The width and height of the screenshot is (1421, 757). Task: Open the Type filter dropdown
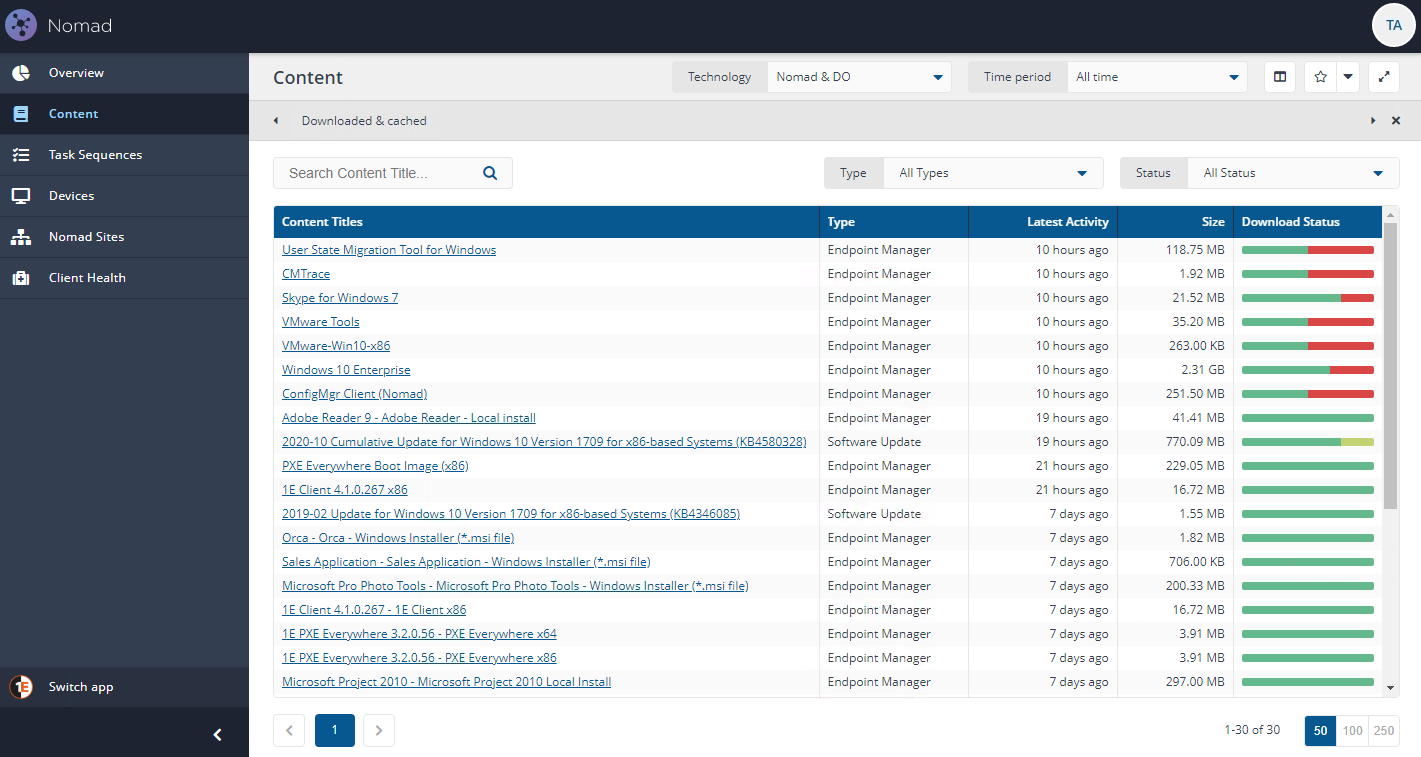tap(993, 173)
